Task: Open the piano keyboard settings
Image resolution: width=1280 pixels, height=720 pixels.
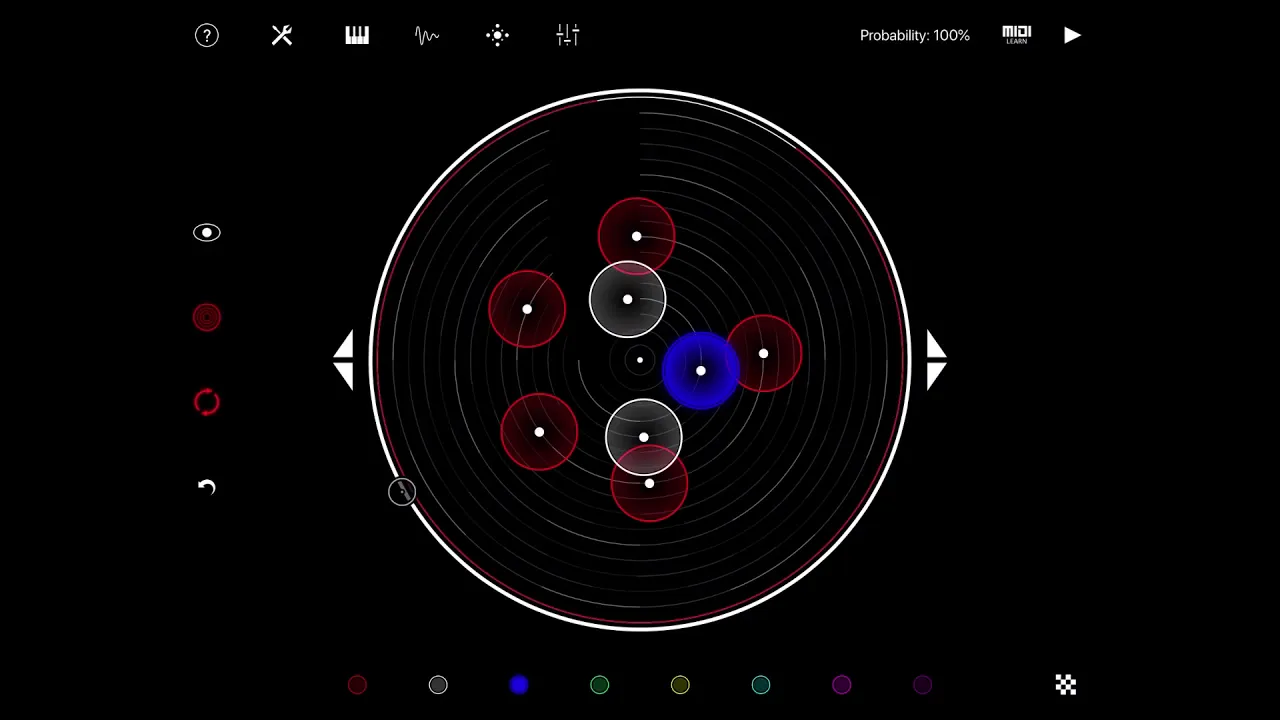Action: pos(357,35)
